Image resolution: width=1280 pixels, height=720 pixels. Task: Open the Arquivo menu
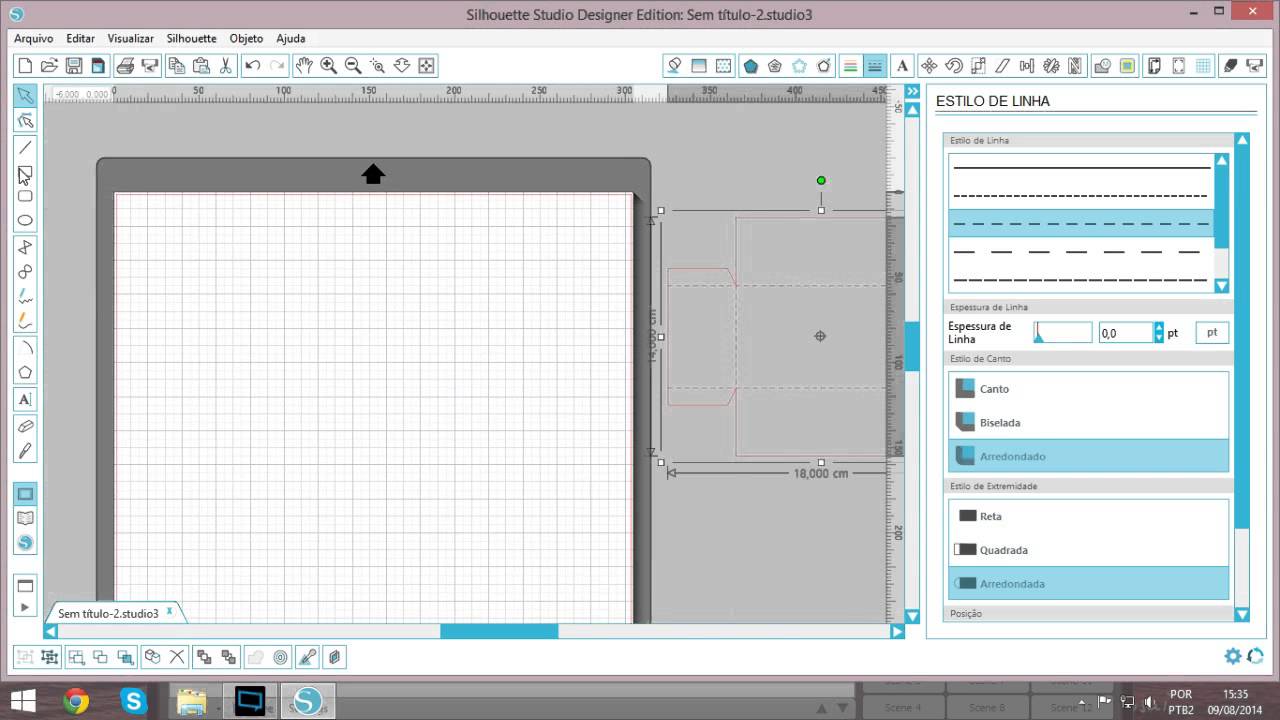point(34,38)
